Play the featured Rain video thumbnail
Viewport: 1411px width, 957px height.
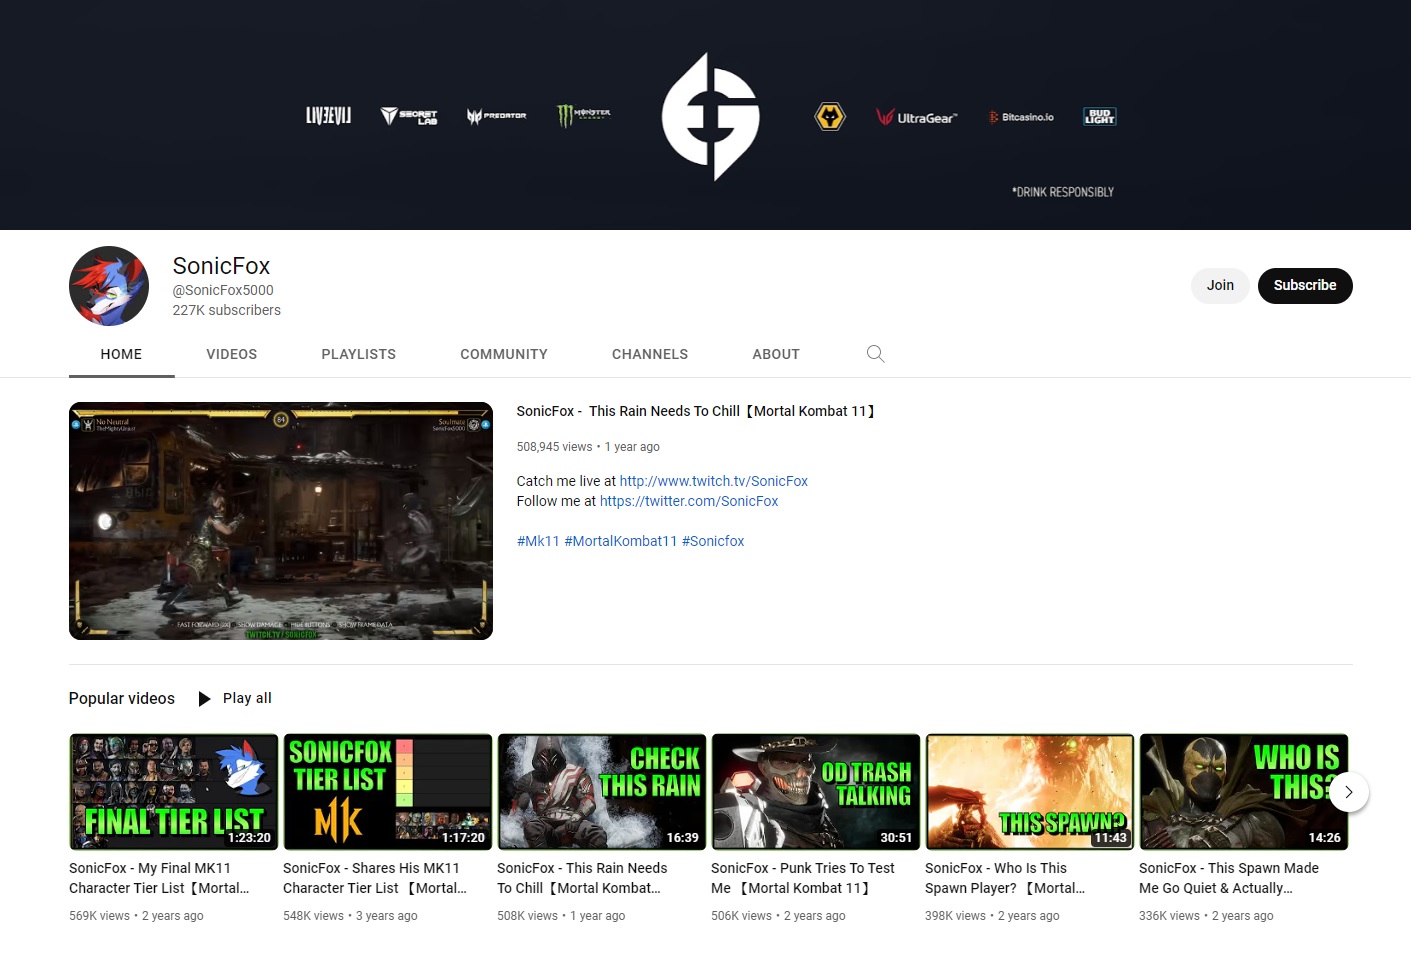tap(280, 520)
